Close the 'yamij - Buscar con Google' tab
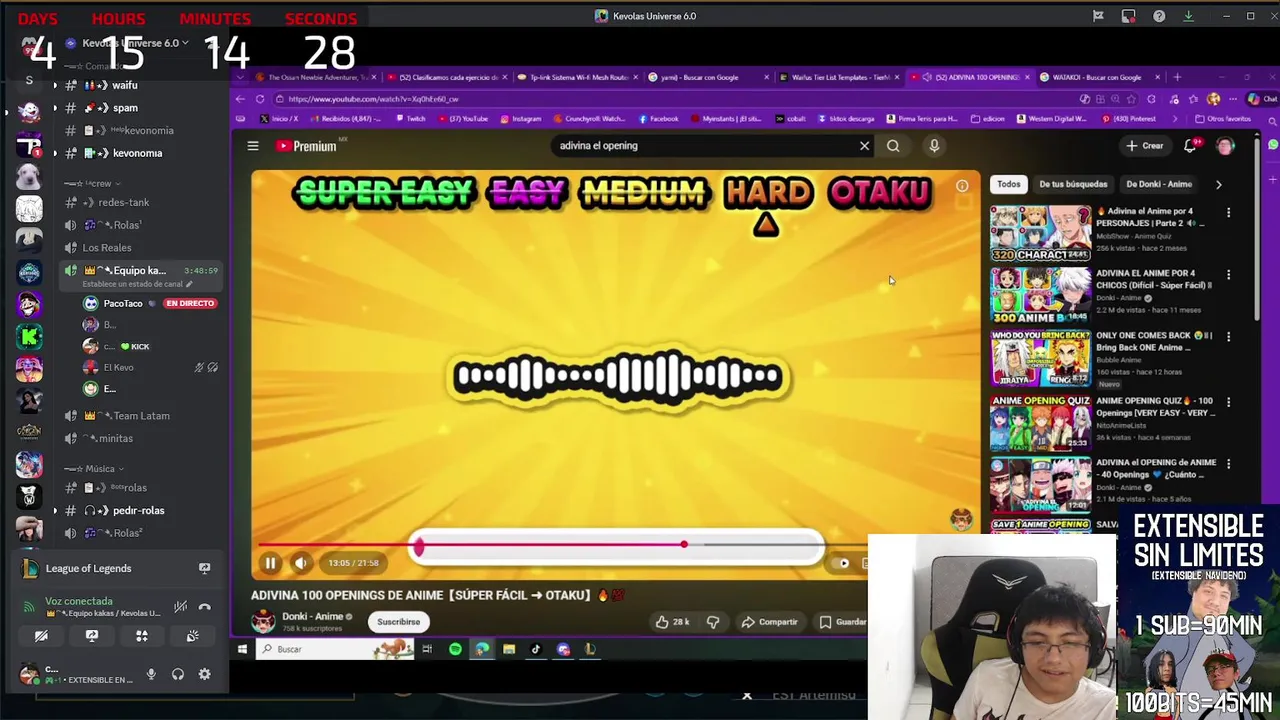This screenshot has width=1280, height=720. [767, 77]
